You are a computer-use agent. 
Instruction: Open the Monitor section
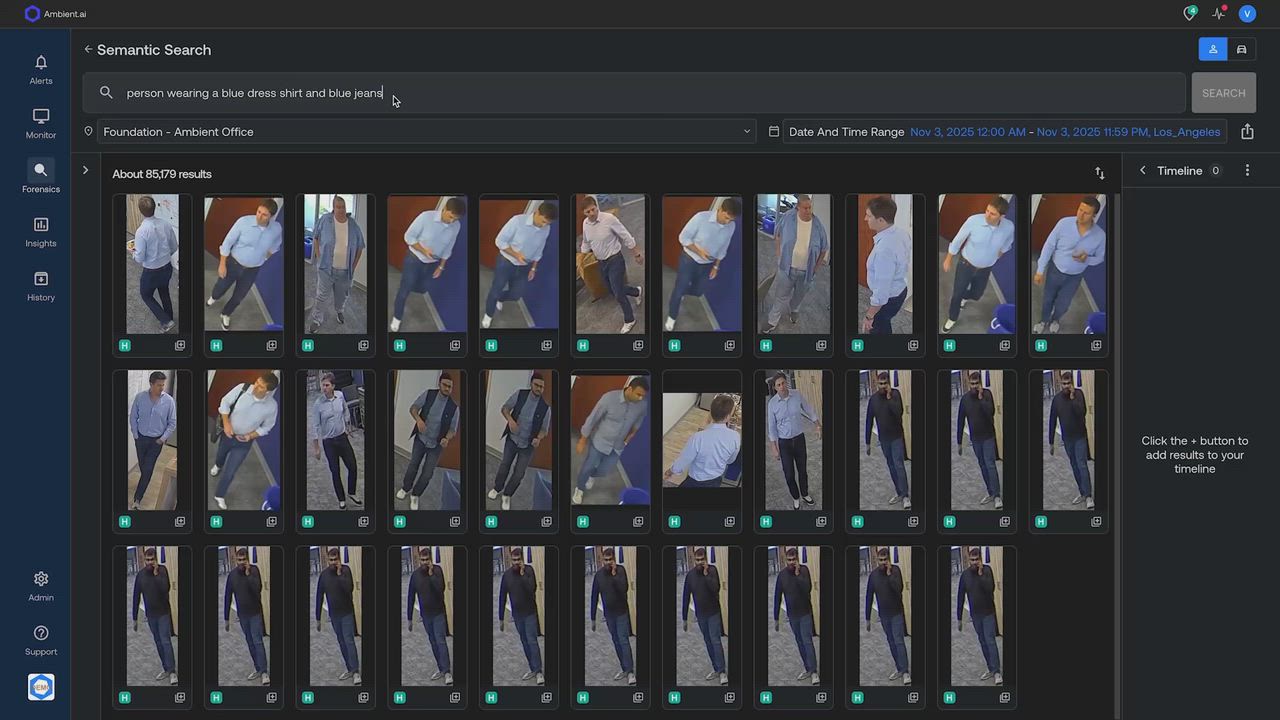[x=41, y=123]
